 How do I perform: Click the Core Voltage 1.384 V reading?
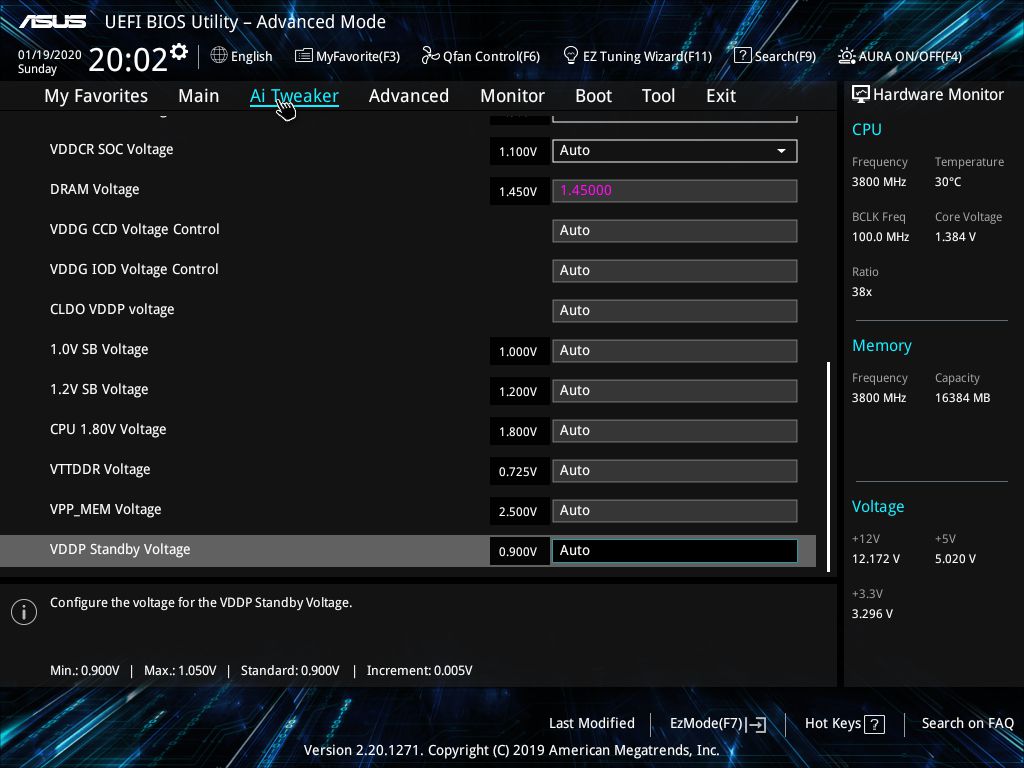tap(955, 237)
